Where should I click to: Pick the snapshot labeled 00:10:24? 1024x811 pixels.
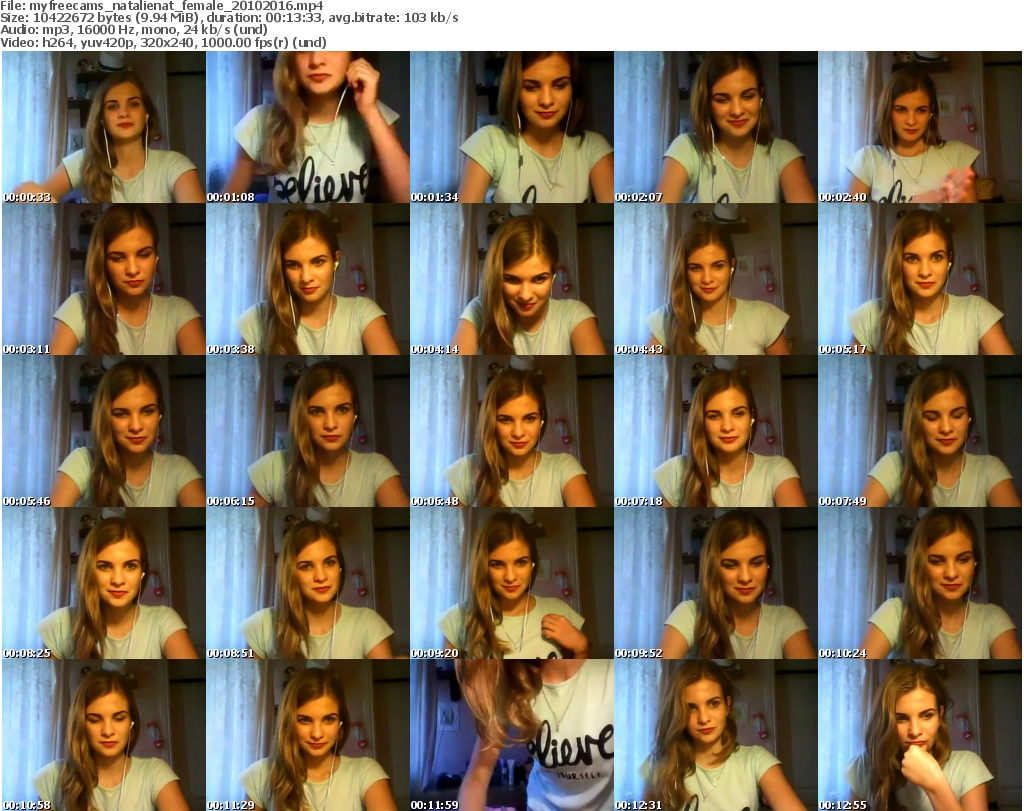coord(920,583)
